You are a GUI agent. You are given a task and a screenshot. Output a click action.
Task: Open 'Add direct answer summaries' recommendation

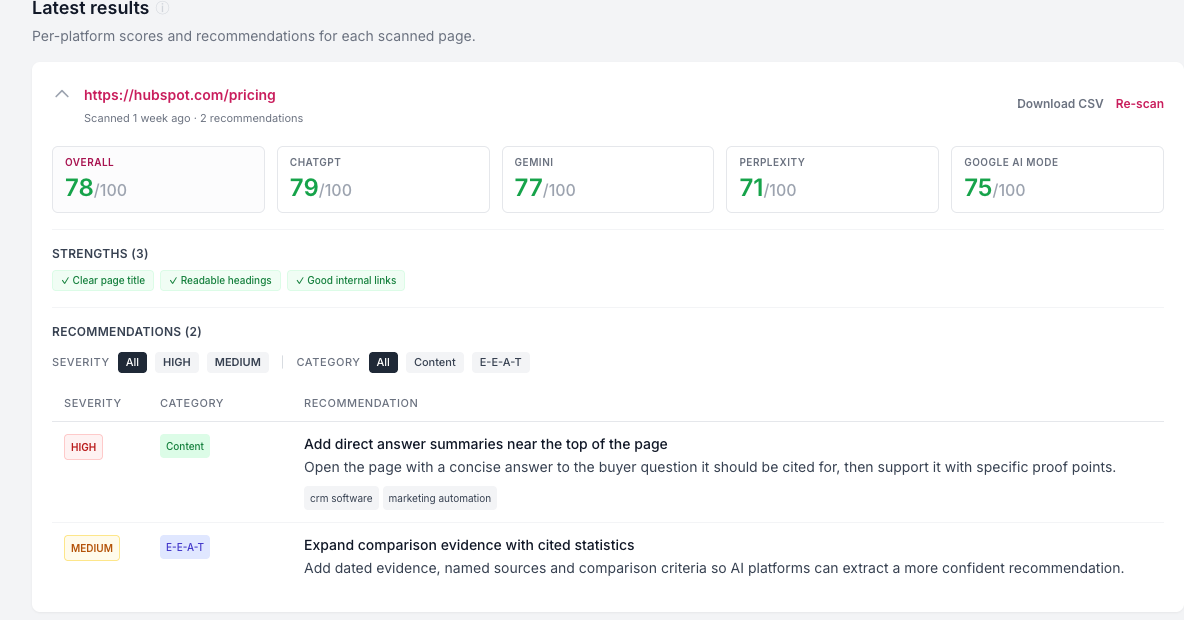pyautogui.click(x=486, y=444)
